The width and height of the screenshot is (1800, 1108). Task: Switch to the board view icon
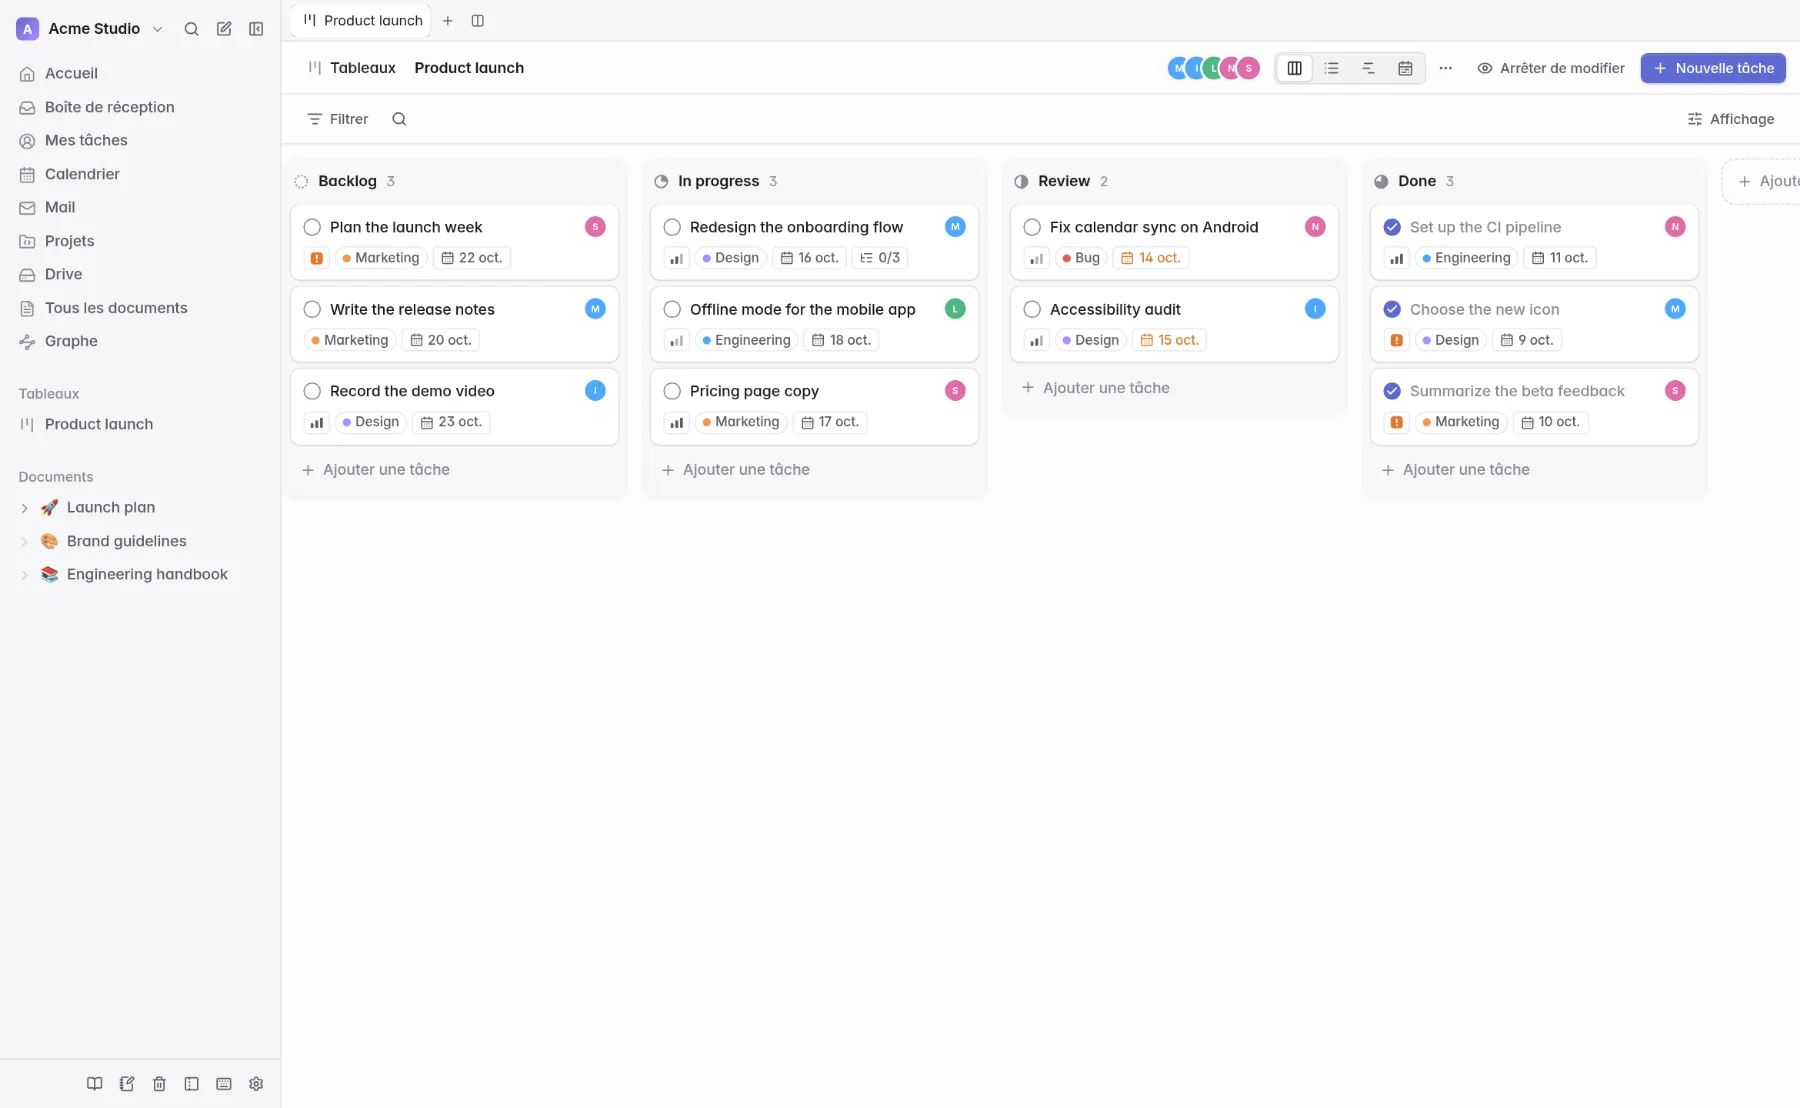[x=1294, y=68]
